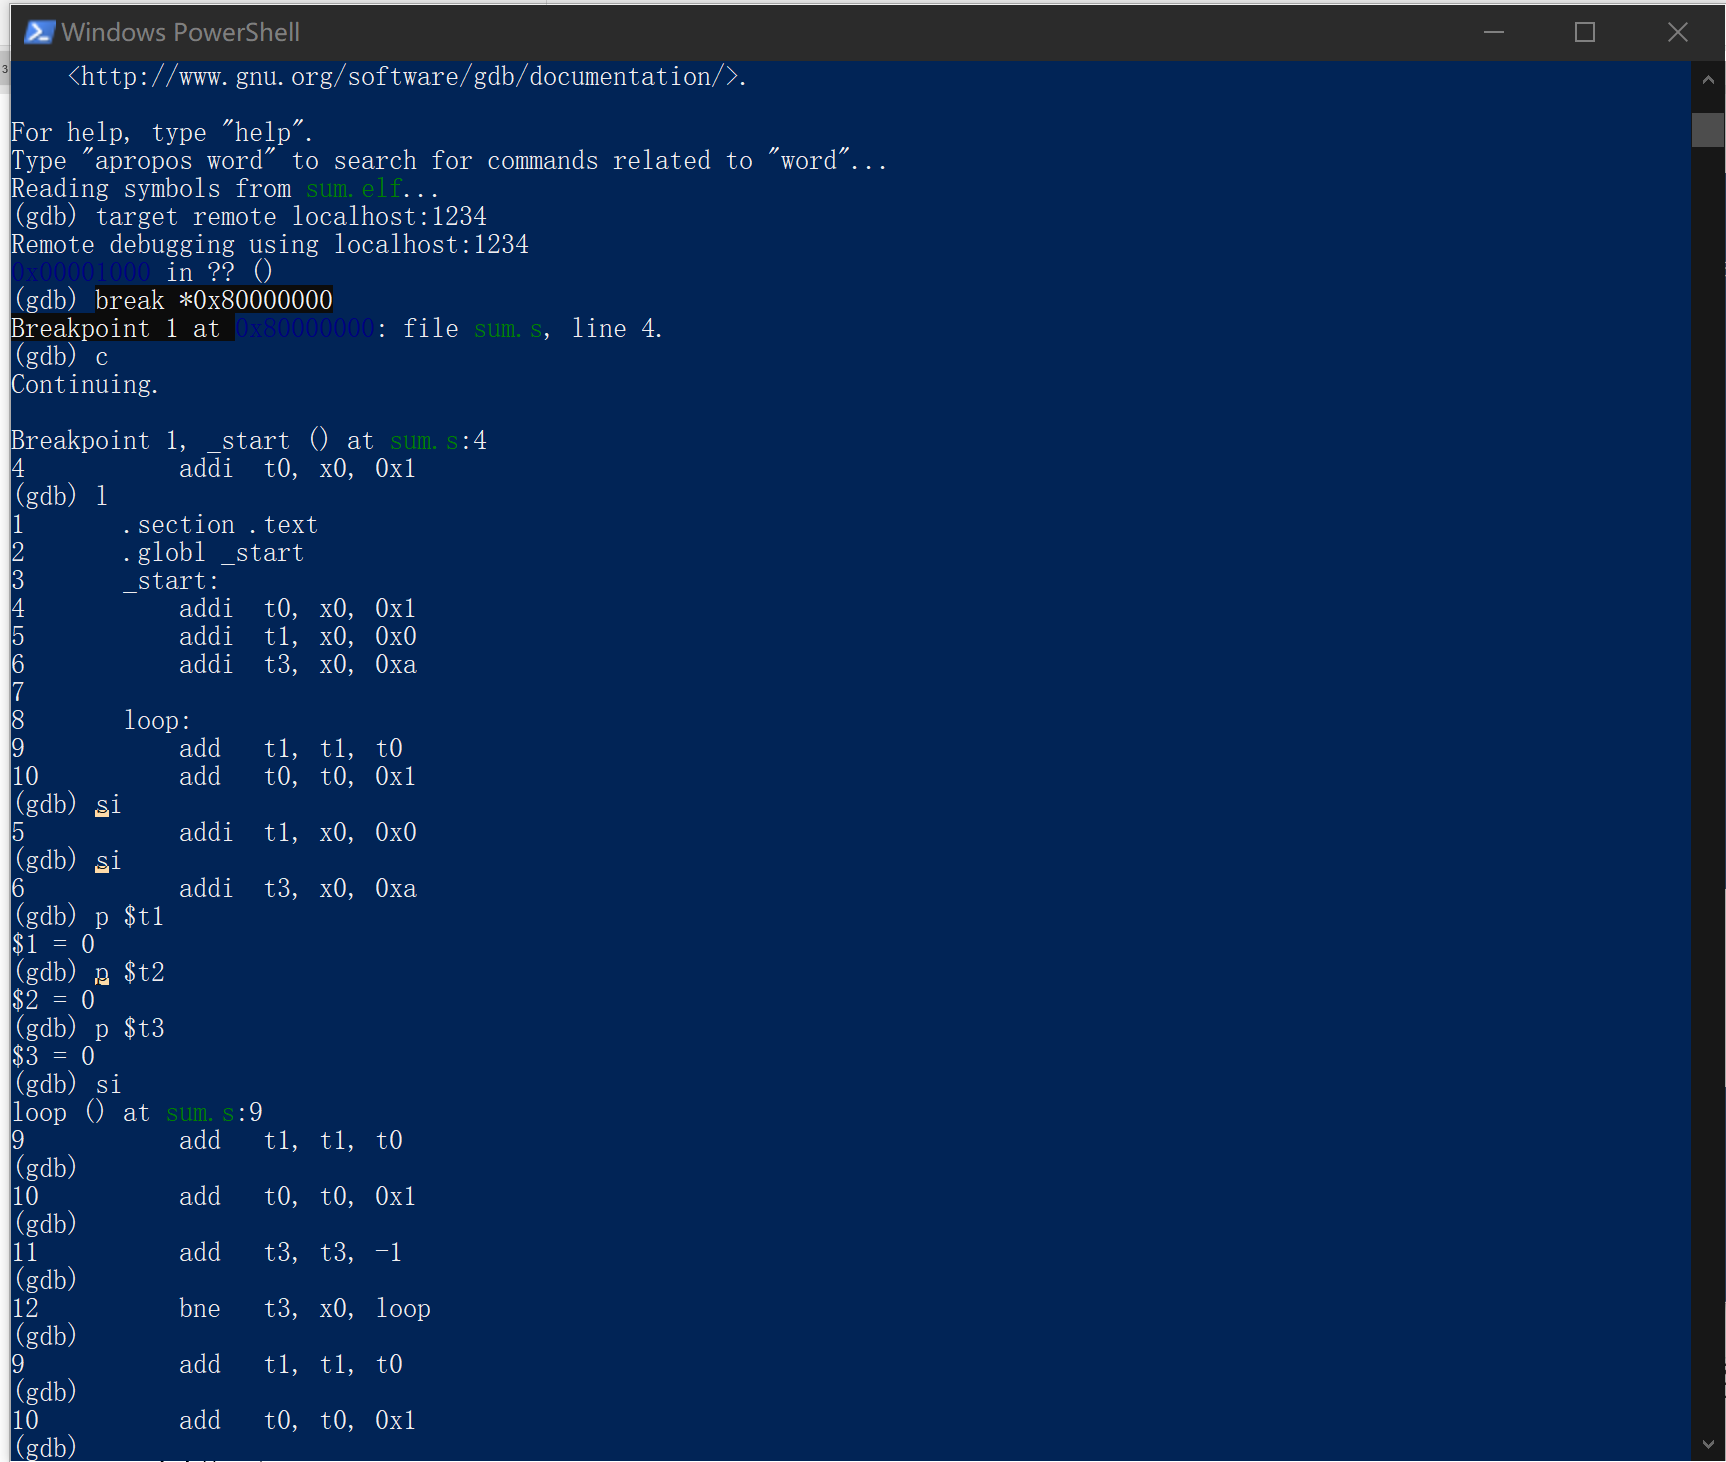
Task: Maximize the Windows PowerShell window
Action: (1584, 32)
